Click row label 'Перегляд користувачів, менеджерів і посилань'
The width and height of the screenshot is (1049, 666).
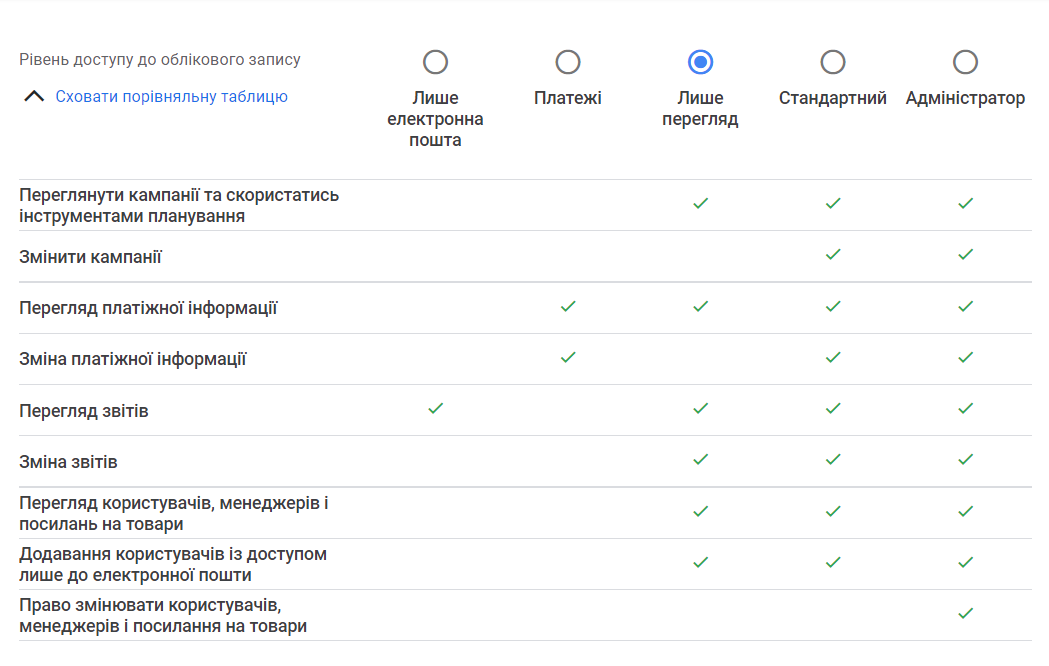click(174, 514)
